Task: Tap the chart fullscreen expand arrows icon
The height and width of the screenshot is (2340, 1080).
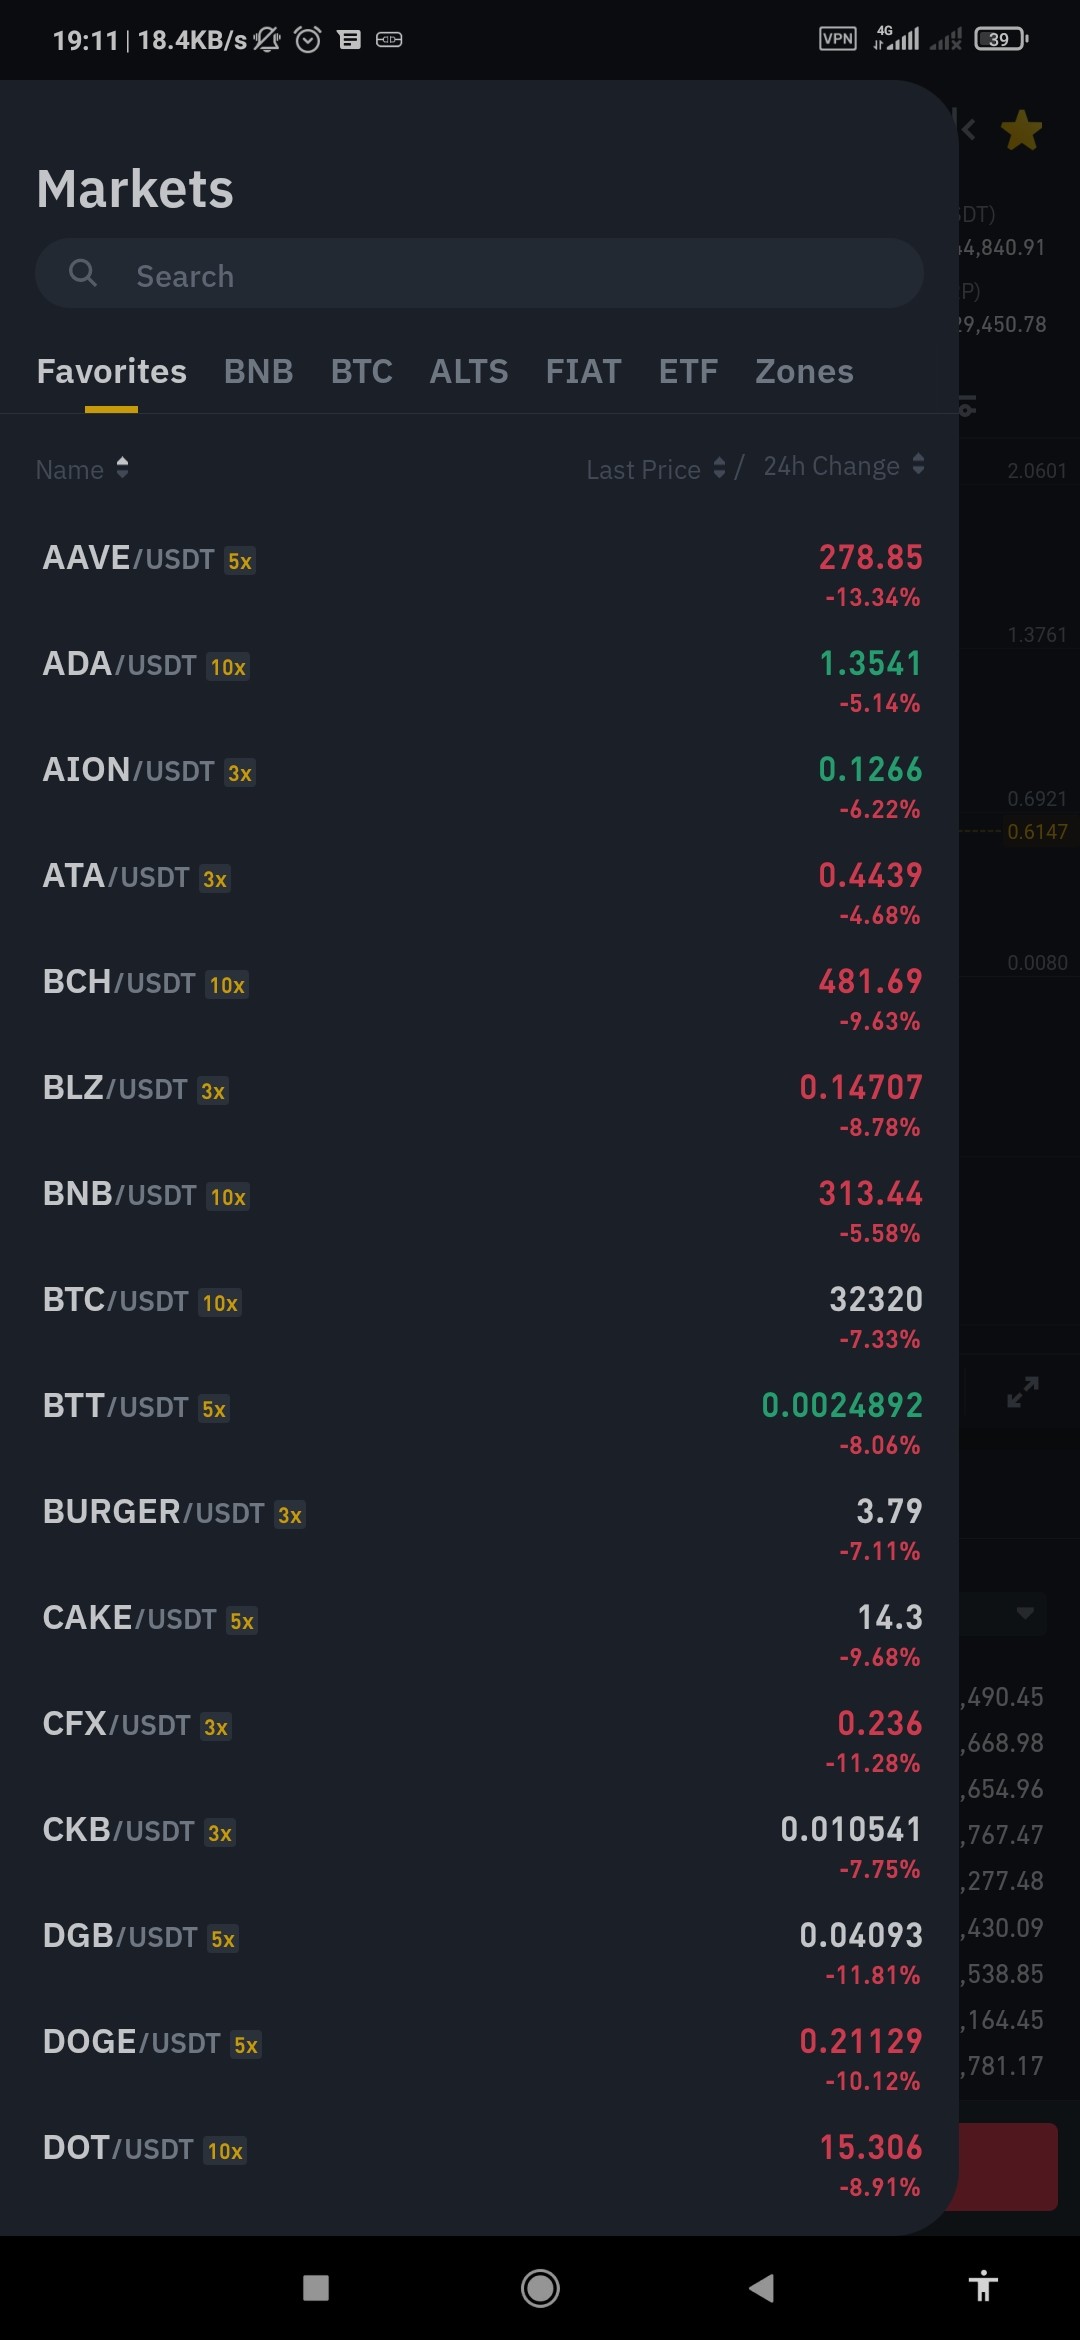Action: pyautogui.click(x=1022, y=1391)
